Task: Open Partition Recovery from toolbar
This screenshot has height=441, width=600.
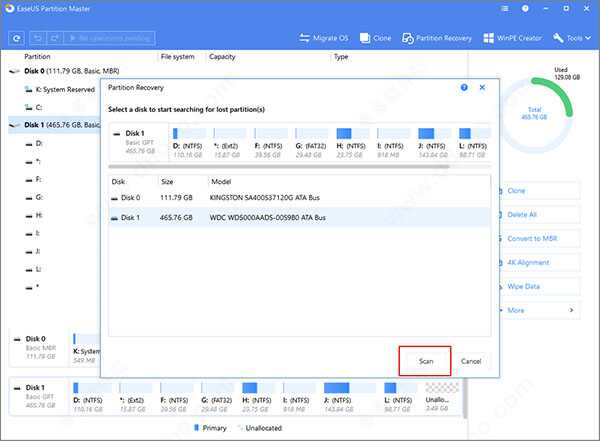Action: coord(437,38)
